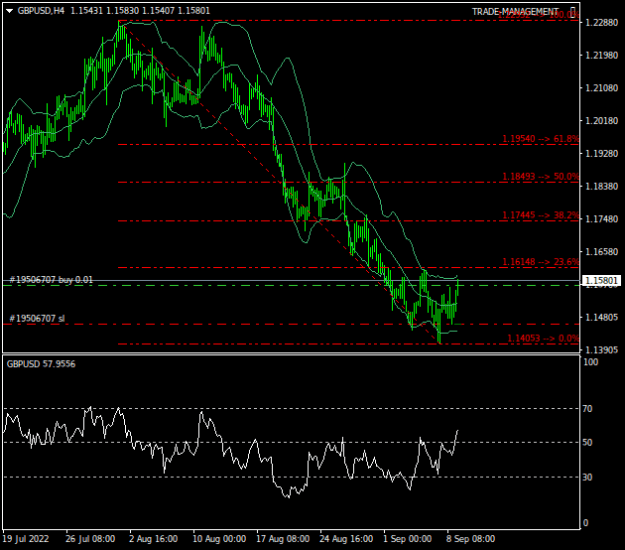Viewport: 625px width, 550px height.
Task: Click the 10 Aug 00:00 time label
Action: pos(219,539)
